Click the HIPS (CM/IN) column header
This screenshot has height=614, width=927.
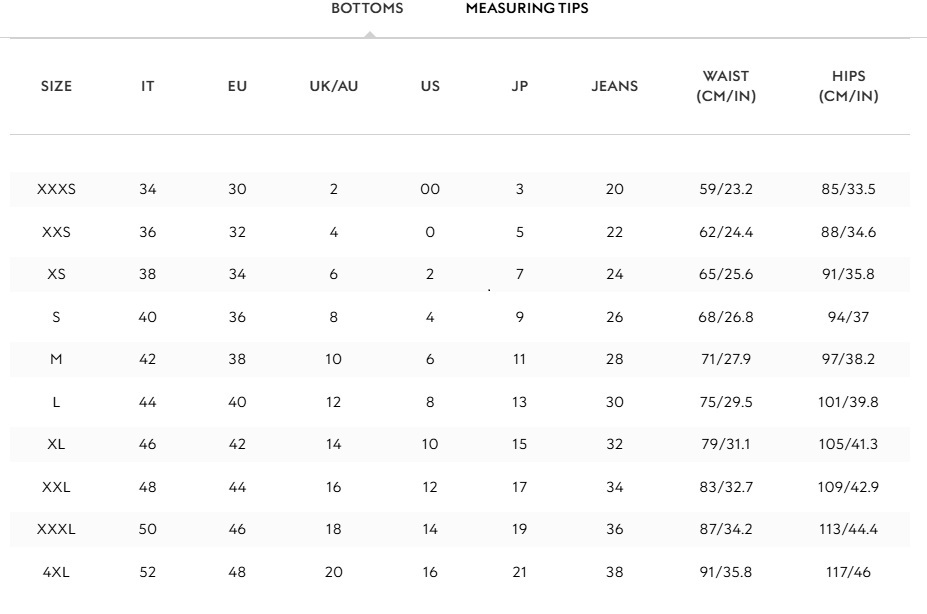(848, 87)
